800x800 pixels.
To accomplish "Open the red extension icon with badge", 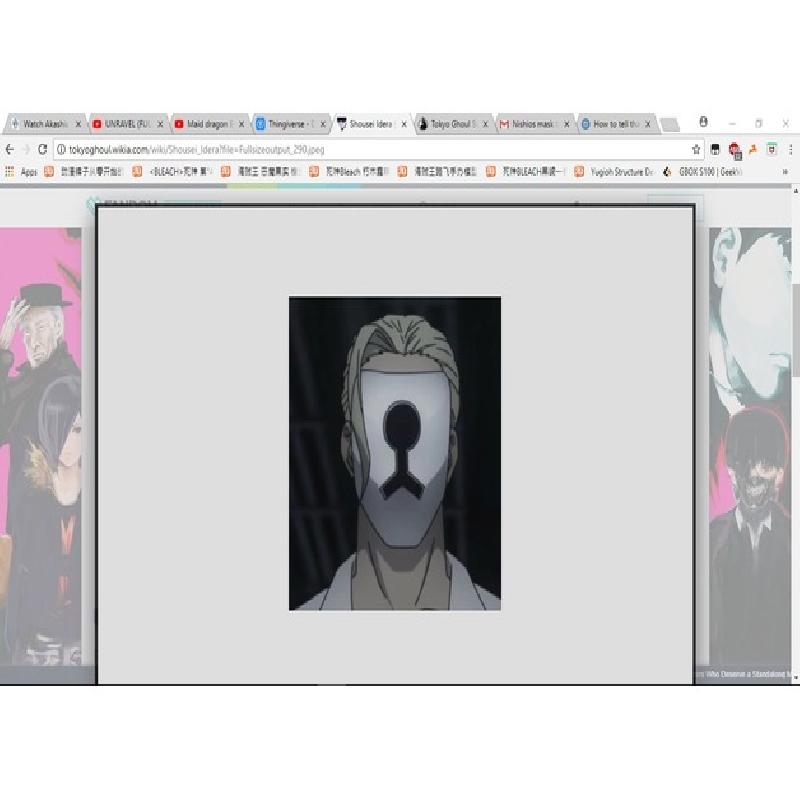I will point(735,150).
